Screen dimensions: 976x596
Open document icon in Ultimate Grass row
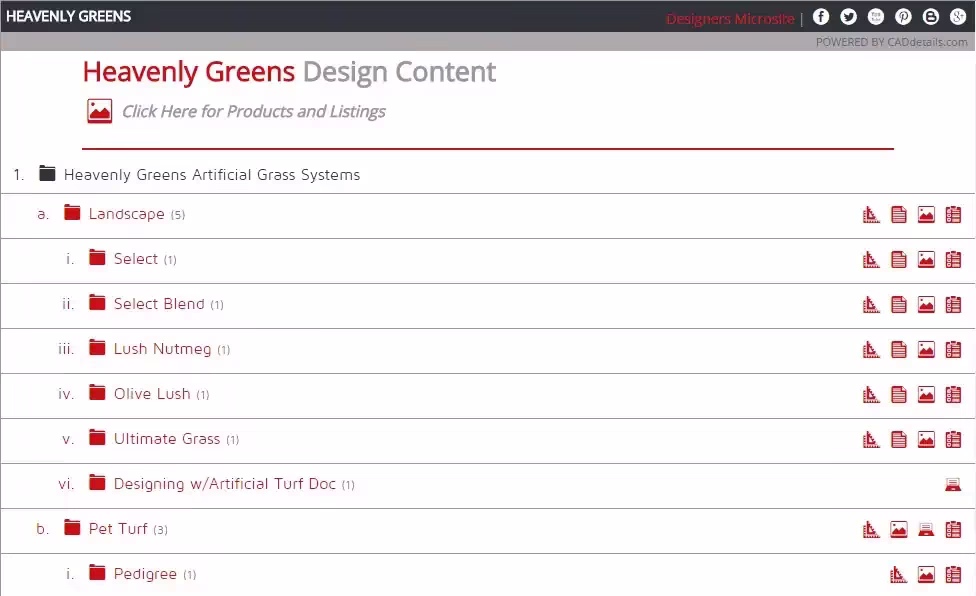(x=898, y=439)
